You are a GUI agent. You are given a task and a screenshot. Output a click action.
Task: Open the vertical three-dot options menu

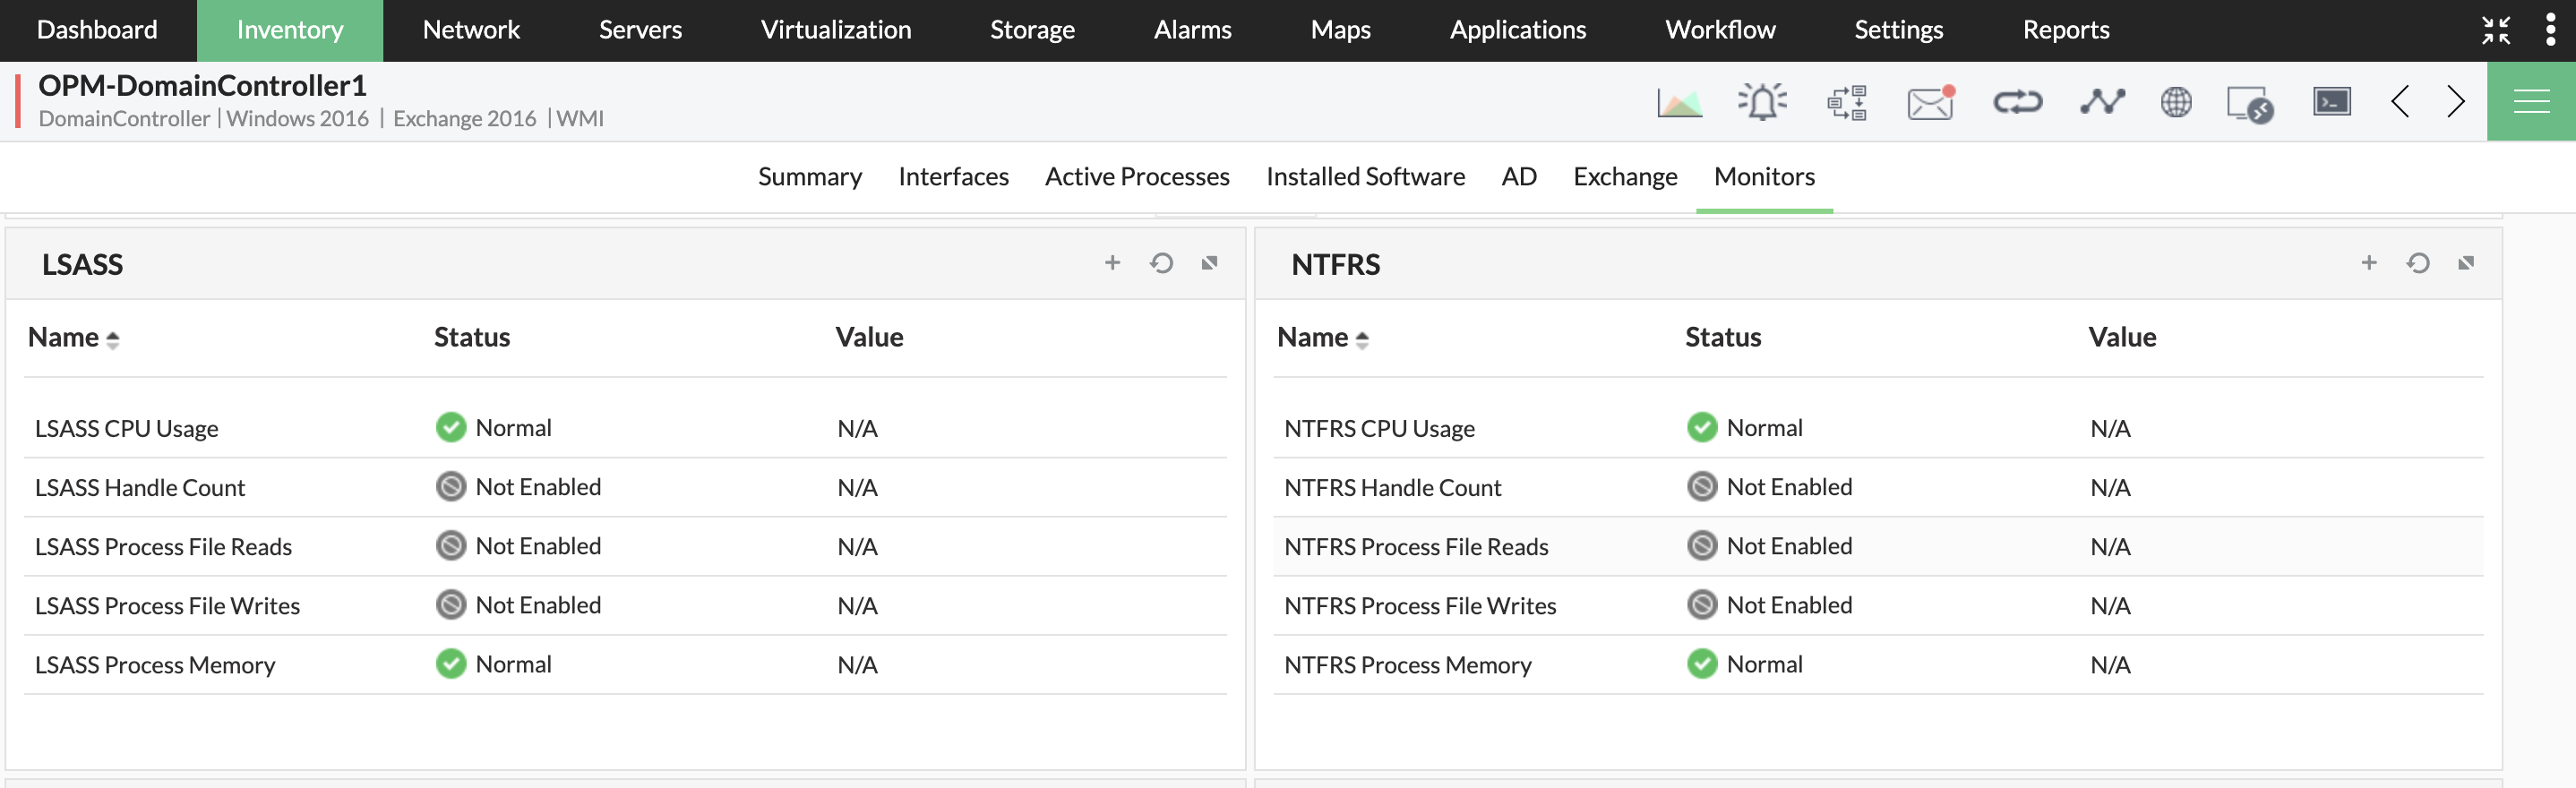pos(2550,30)
